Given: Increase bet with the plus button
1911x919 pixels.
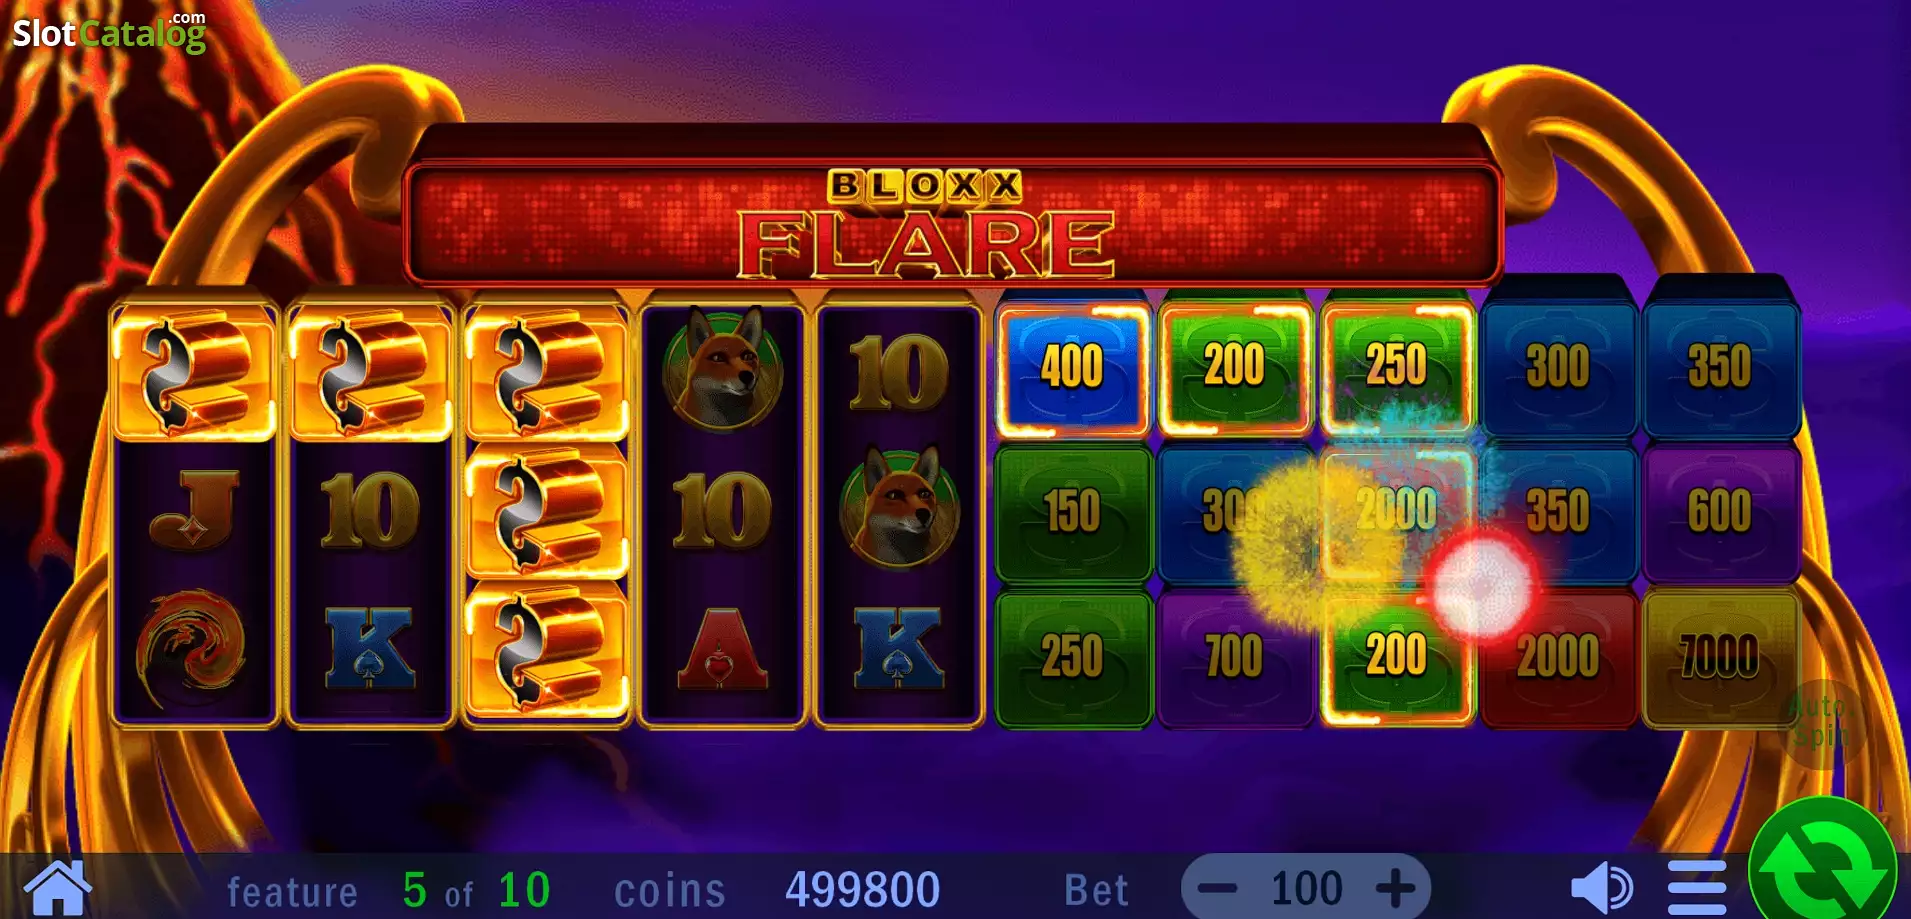Looking at the screenshot, I should [1395, 888].
